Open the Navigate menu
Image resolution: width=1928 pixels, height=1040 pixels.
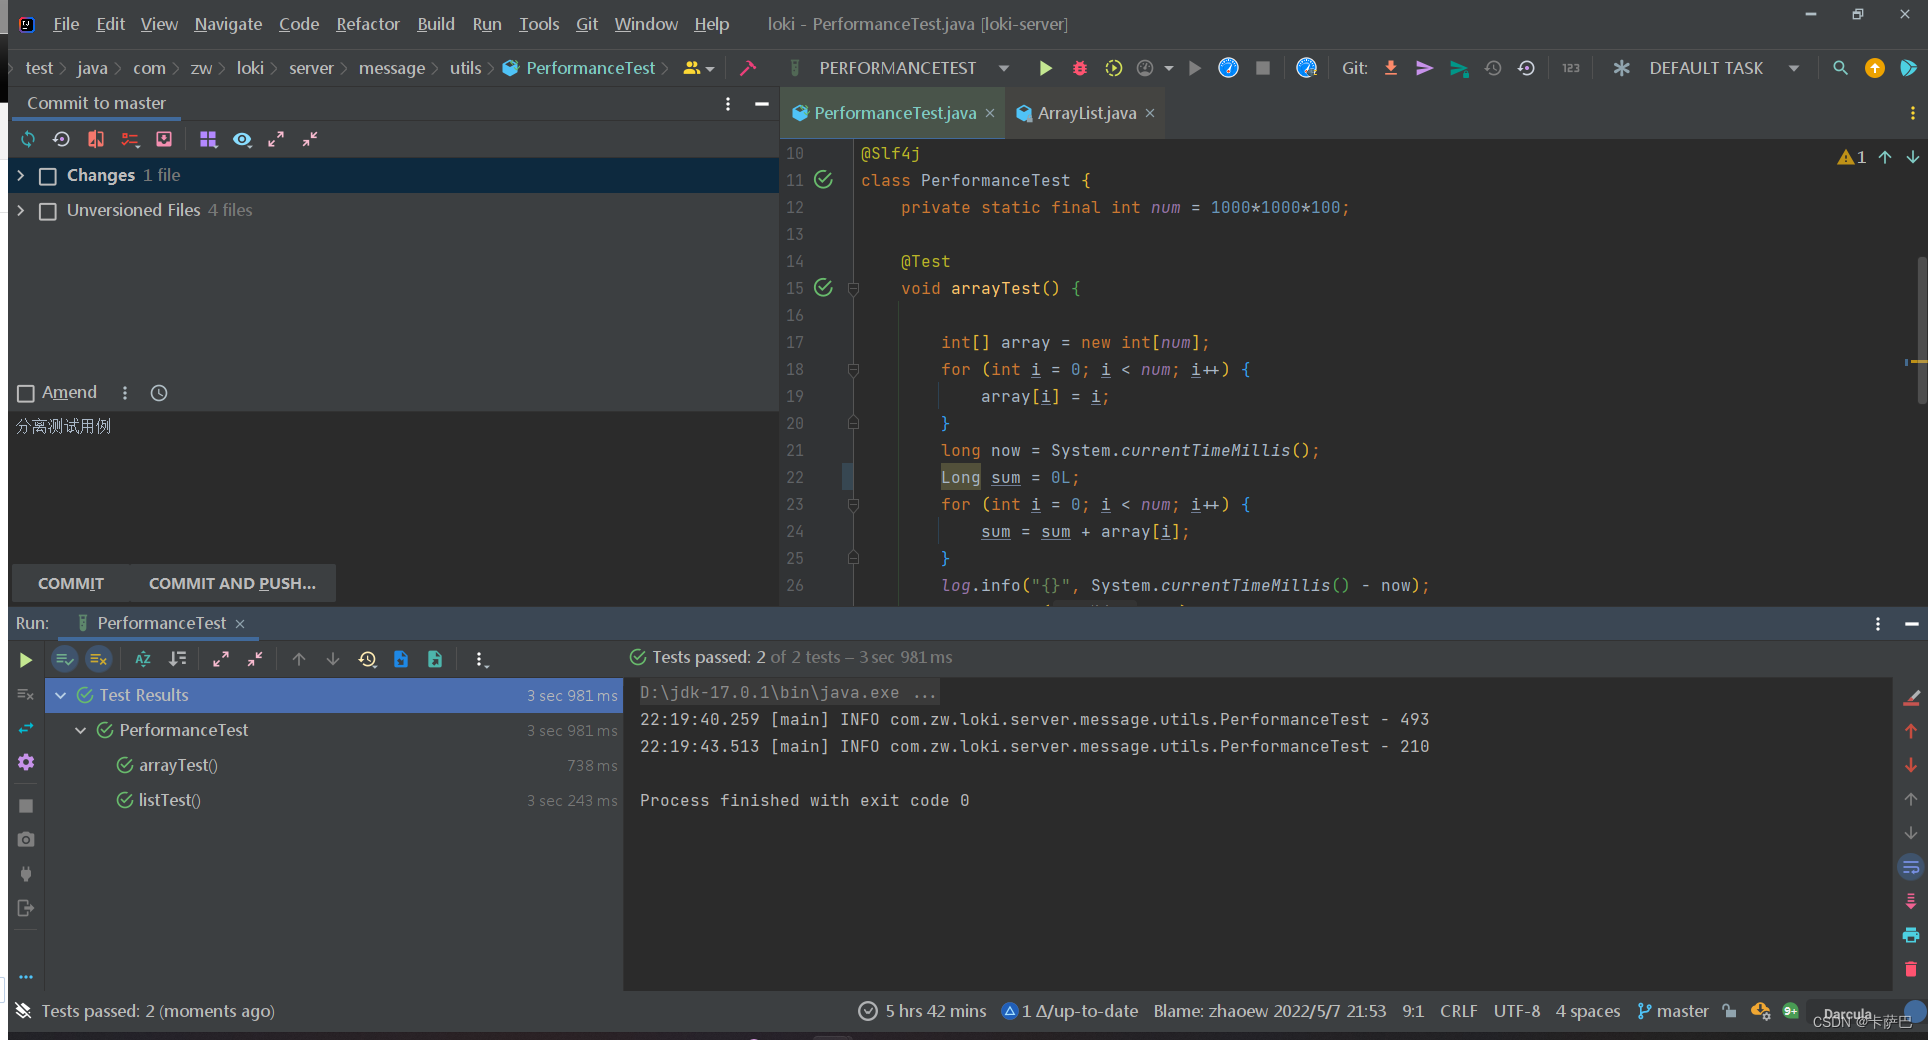228,24
